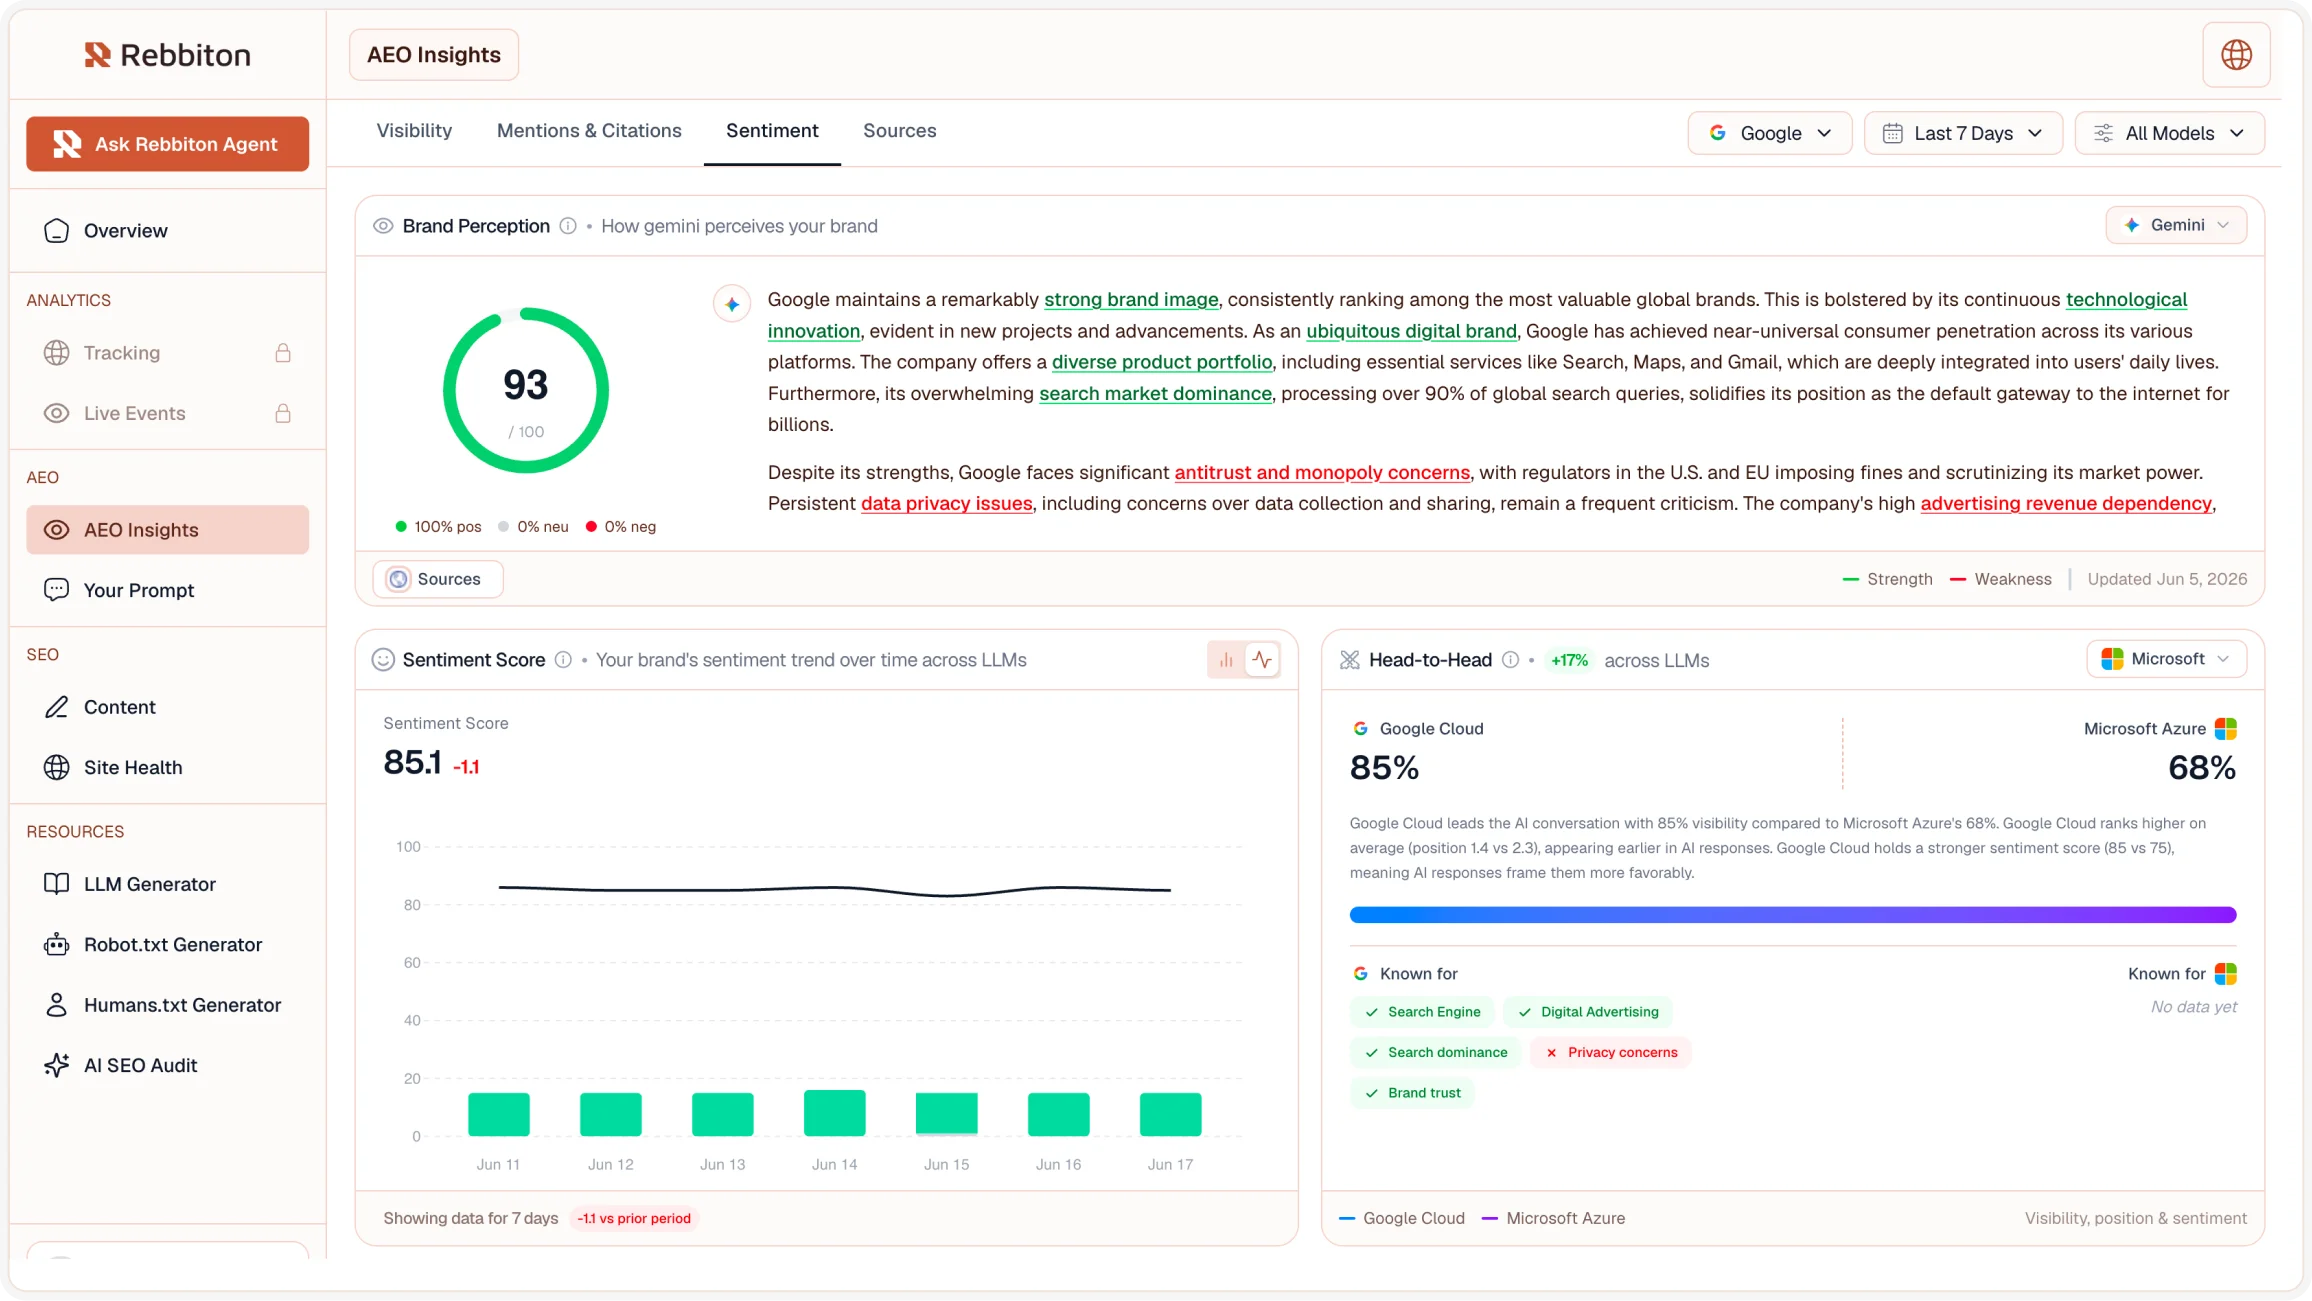Screen dimensions: 2312x1301
Task: Open the All Models filter dropdown
Action: click(2169, 133)
